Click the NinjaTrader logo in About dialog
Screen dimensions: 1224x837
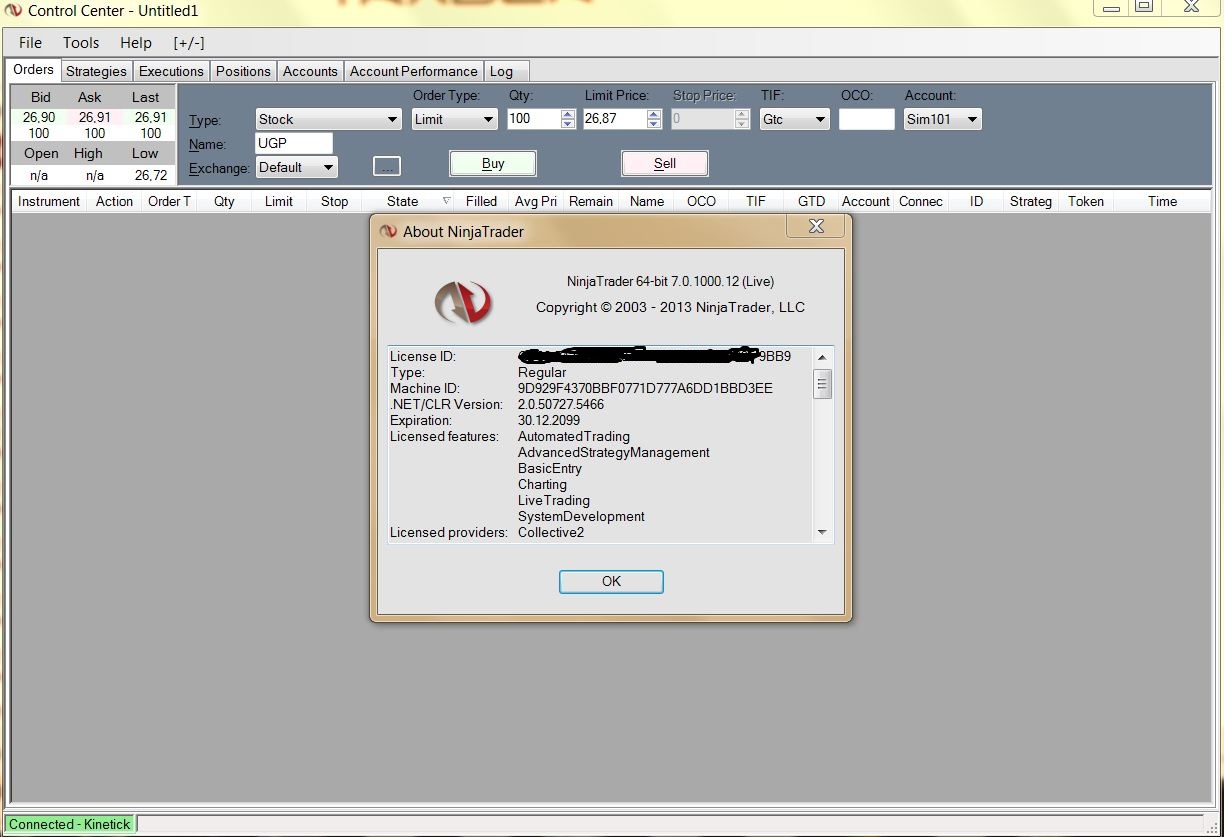(x=463, y=302)
